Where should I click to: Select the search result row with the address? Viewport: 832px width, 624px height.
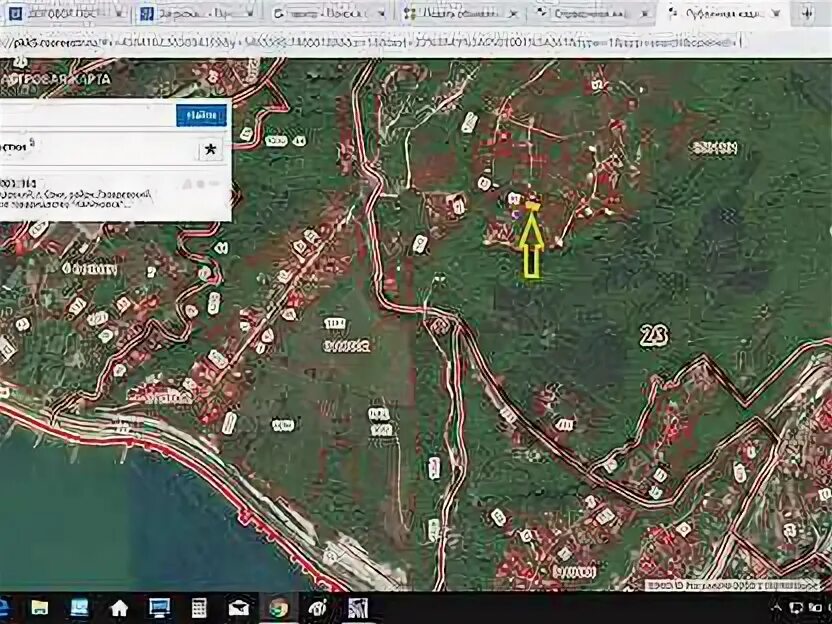click(115, 194)
